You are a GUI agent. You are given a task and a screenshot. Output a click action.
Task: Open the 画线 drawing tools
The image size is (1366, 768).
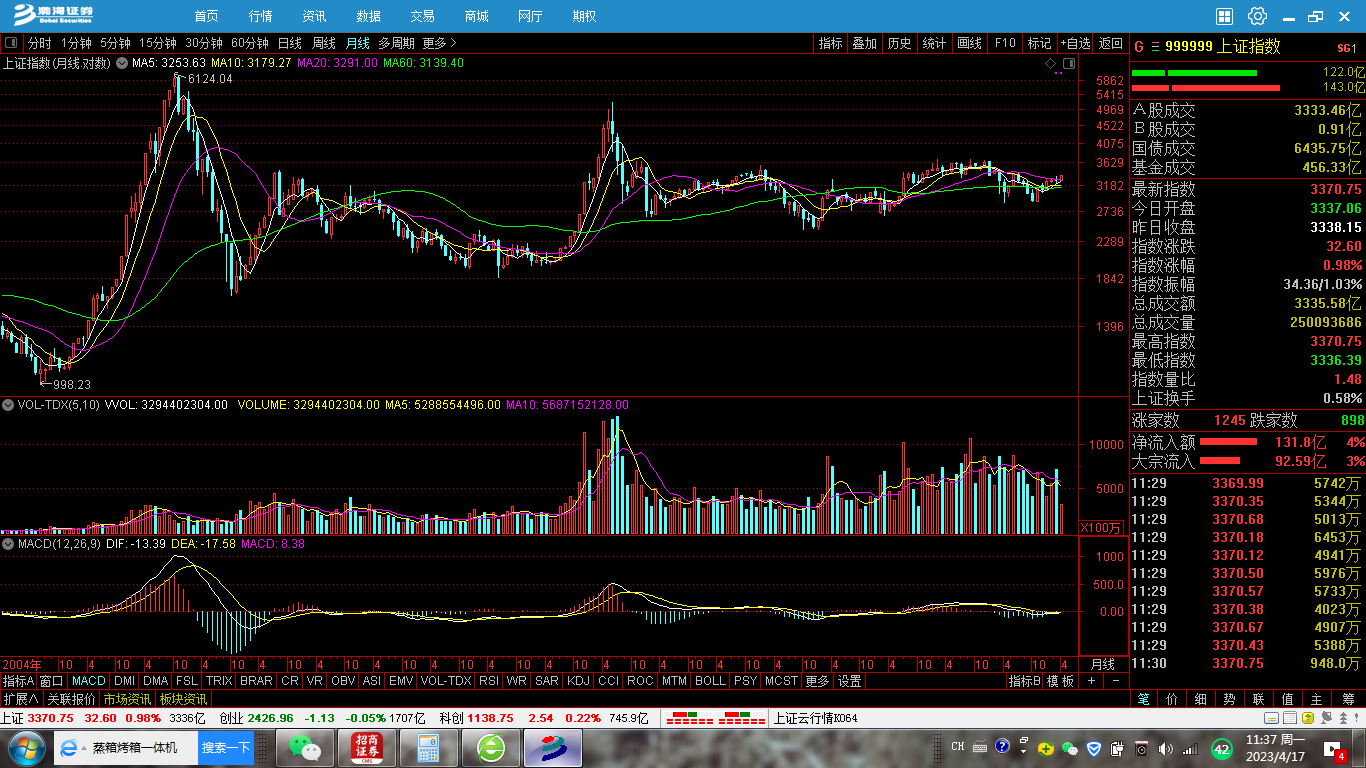click(970, 43)
